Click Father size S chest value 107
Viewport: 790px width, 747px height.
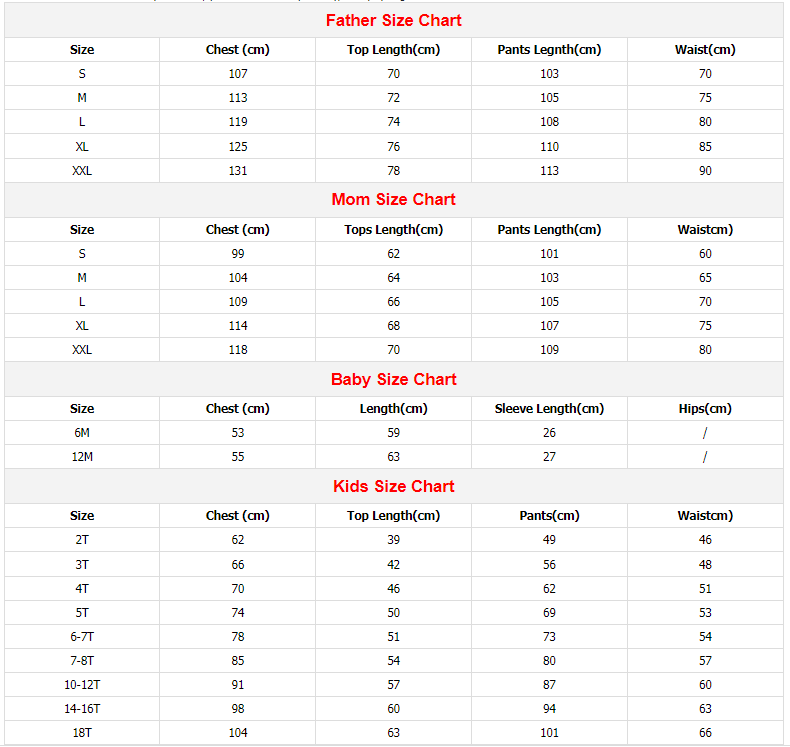238,73
